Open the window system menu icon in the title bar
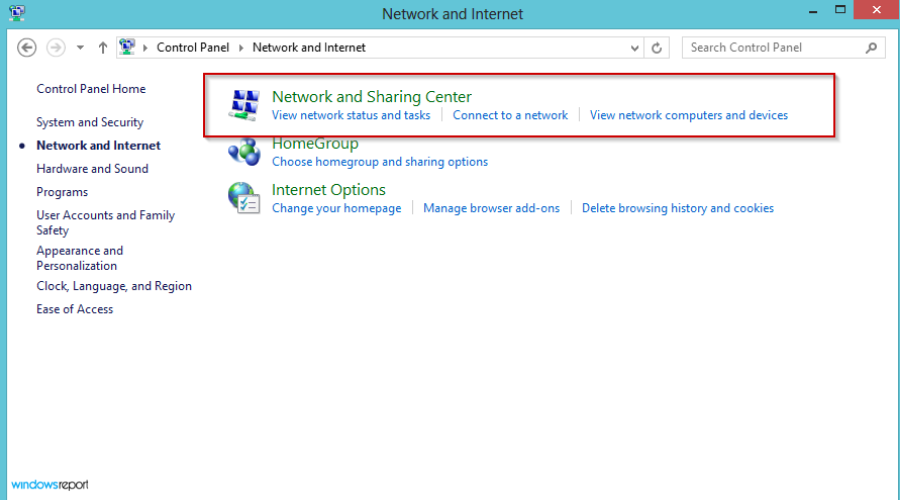This screenshot has width=900, height=500. (17, 13)
